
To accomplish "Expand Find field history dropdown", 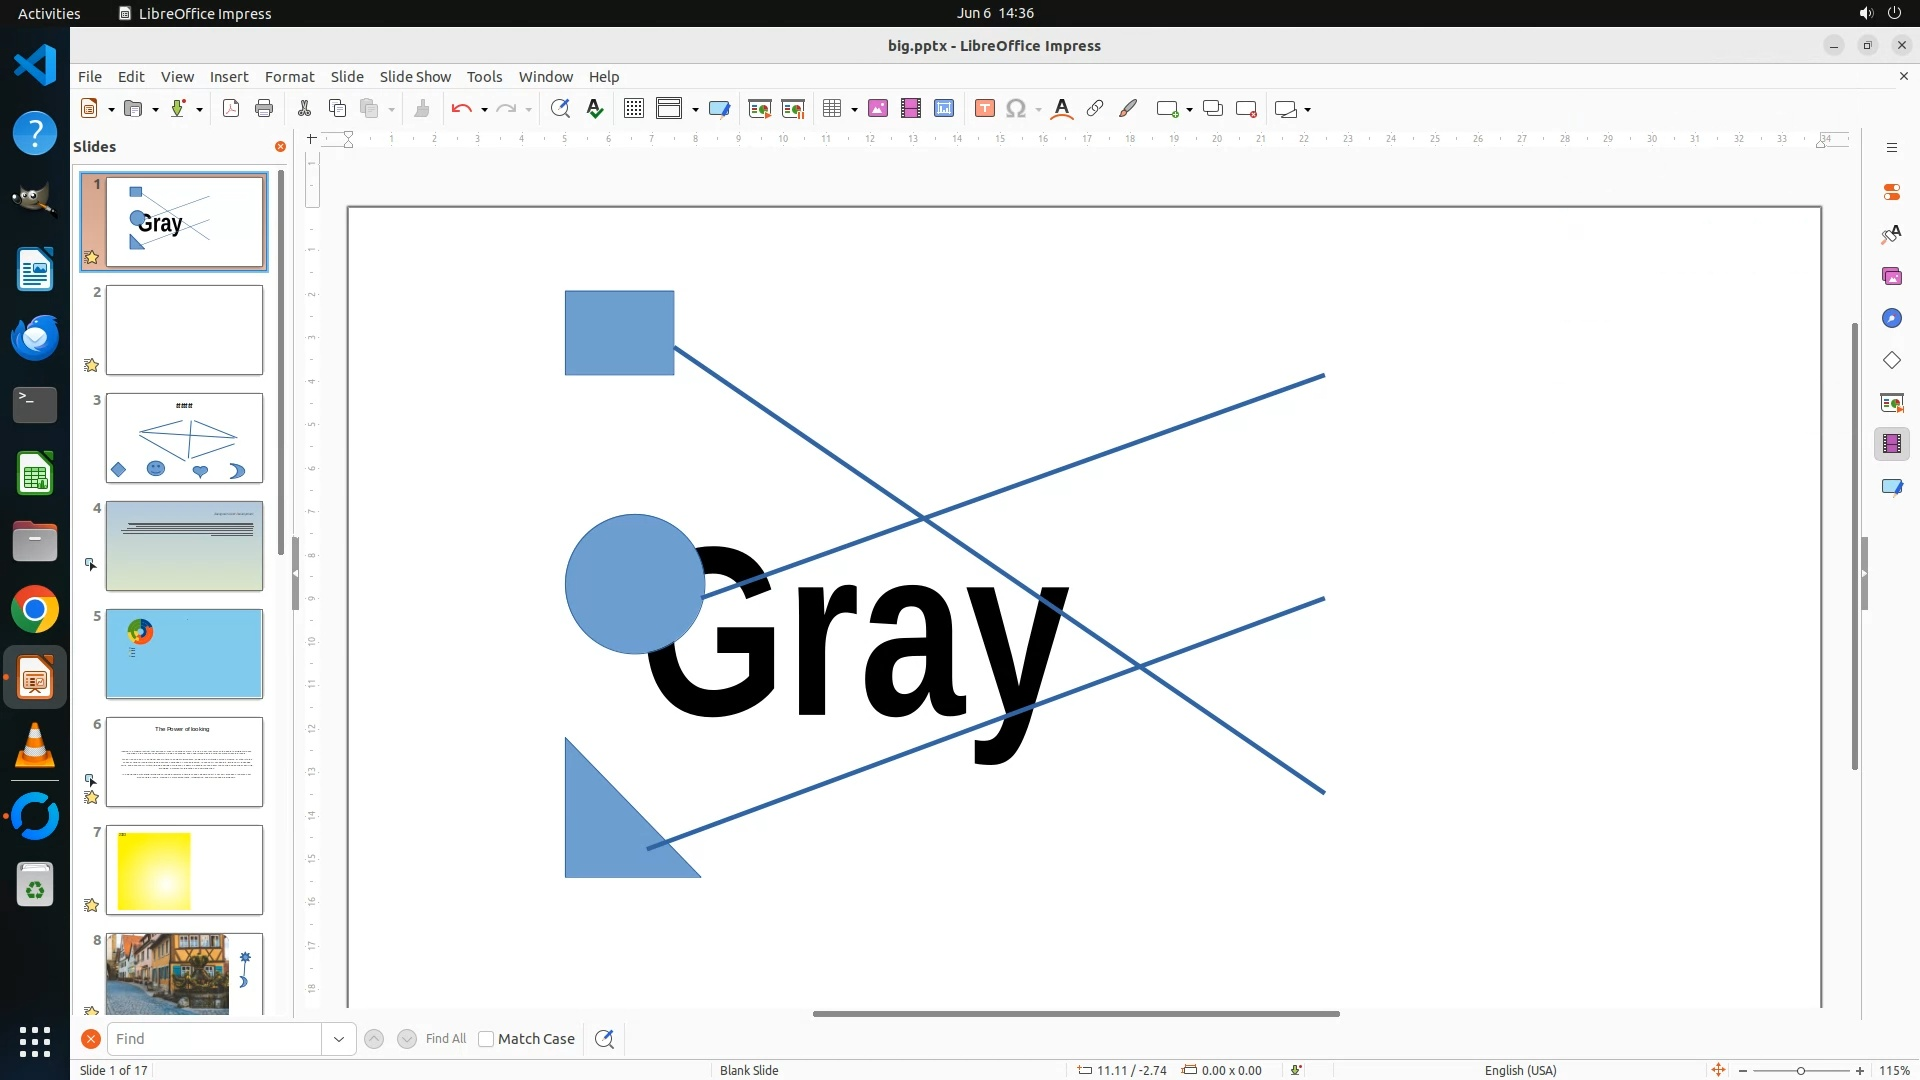I will click(x=339, y=1039).
